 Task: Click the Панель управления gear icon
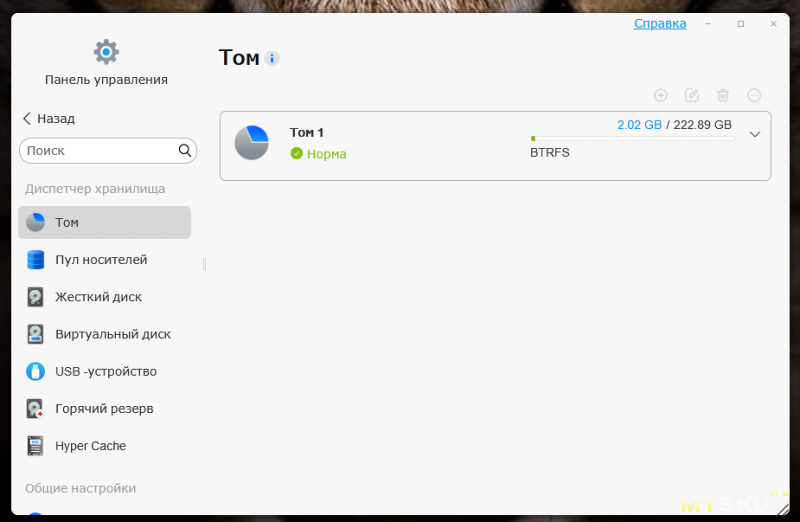[106, 52]
